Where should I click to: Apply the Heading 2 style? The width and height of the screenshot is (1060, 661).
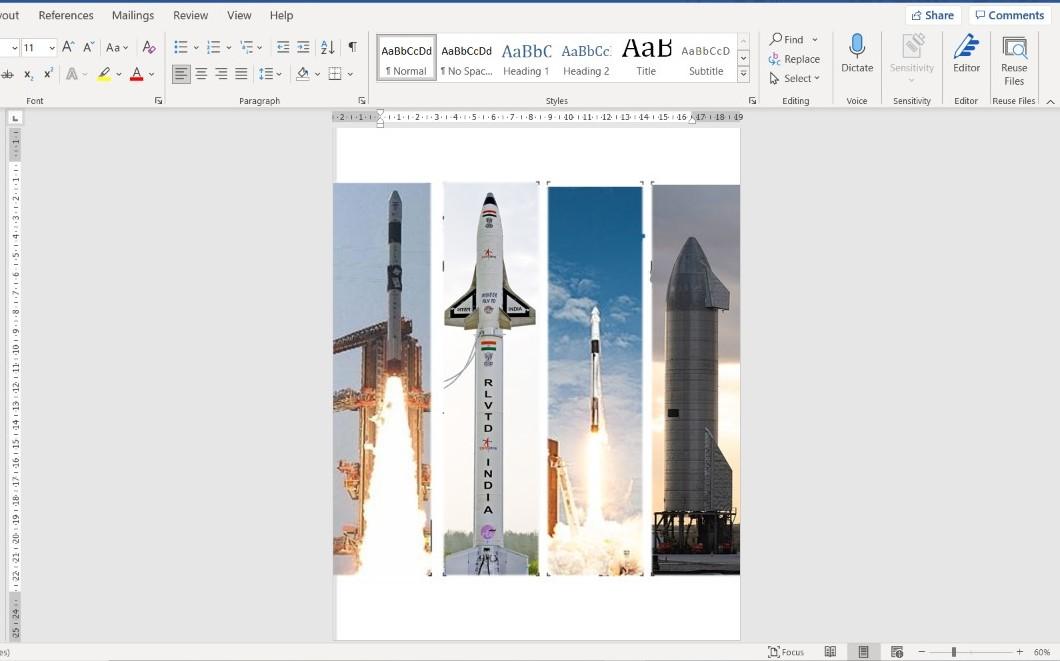pos(586,59)
